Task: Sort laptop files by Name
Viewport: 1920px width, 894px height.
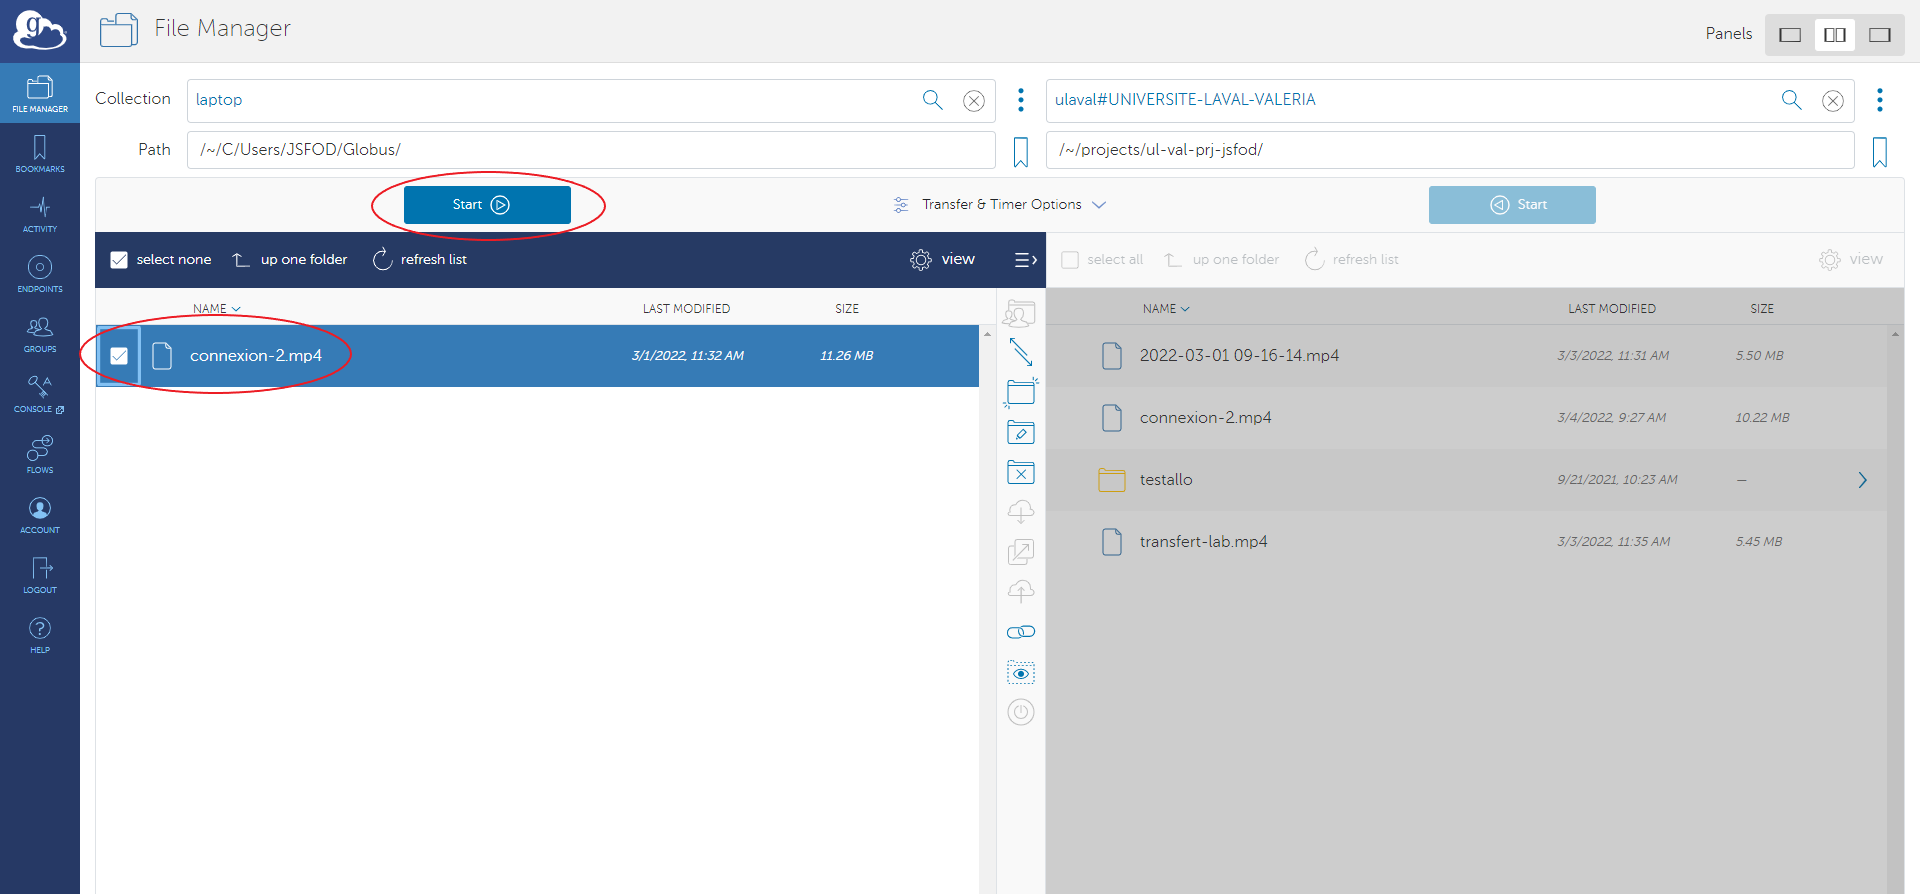Action: click(216, 309)
